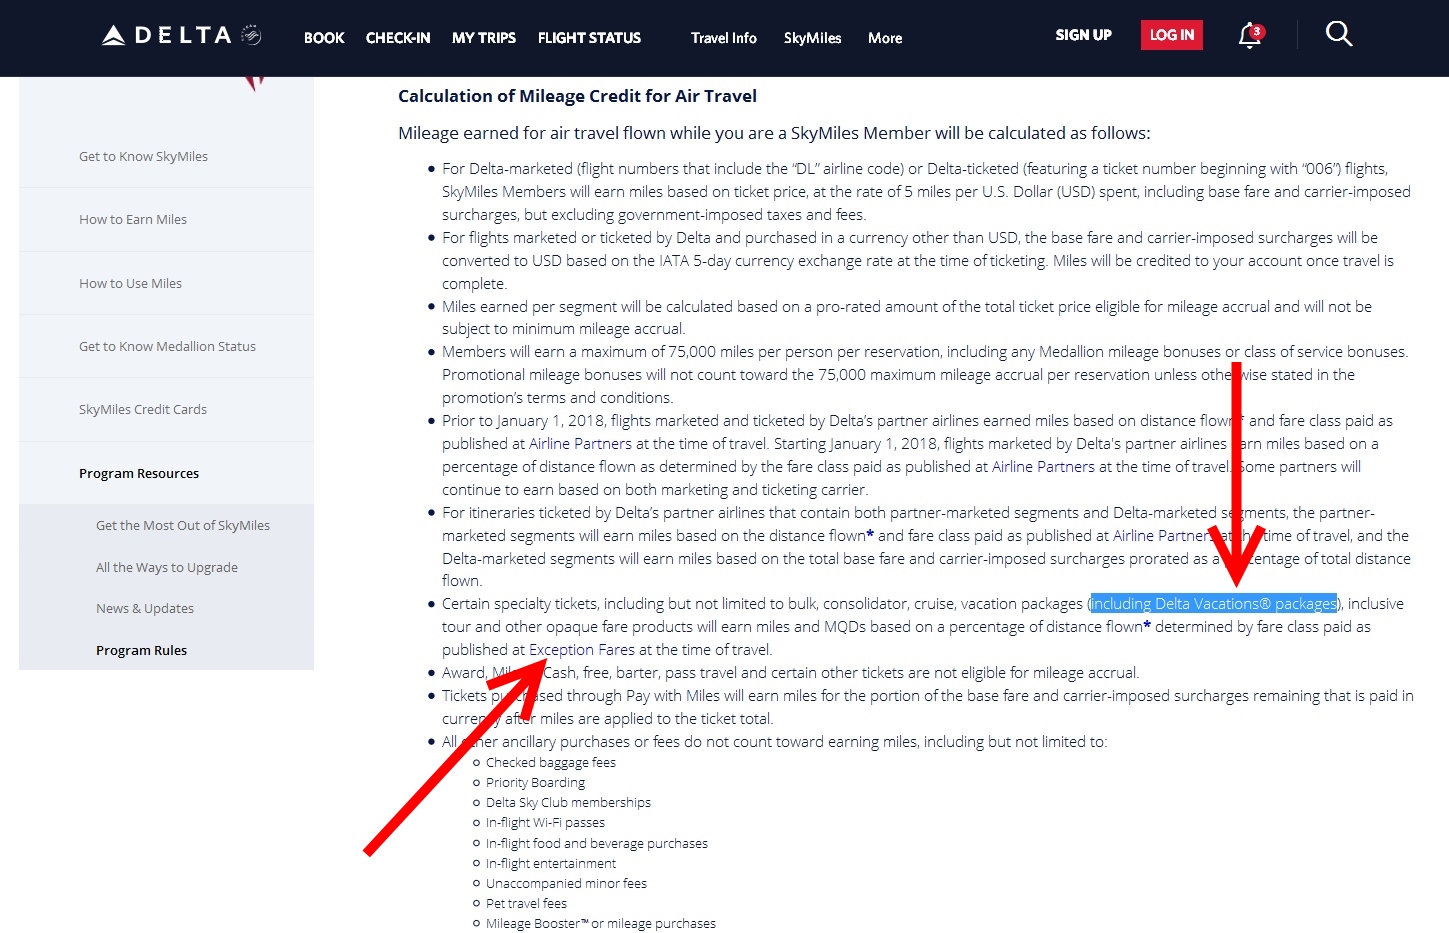Screen dimensions: 1449x933
Task: Click the SIGN UP link
Action: [1082, 34]
